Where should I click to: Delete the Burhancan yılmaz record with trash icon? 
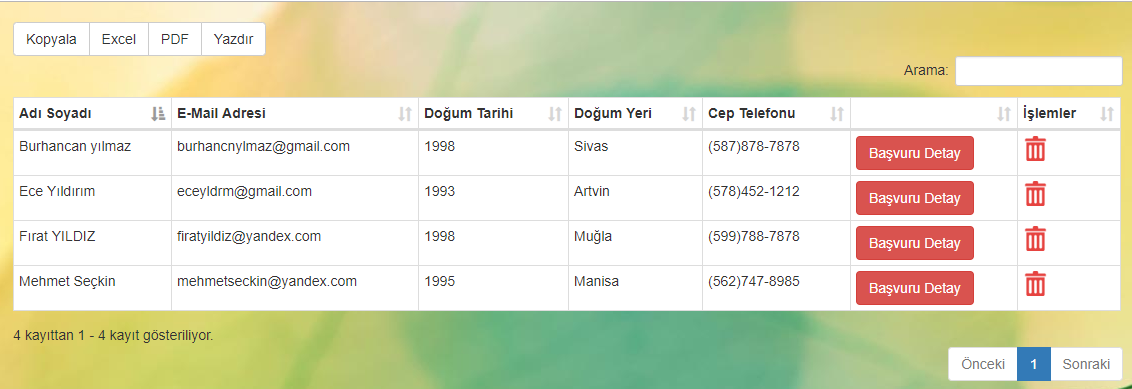pyautogui.click(x=1035, y=149)
